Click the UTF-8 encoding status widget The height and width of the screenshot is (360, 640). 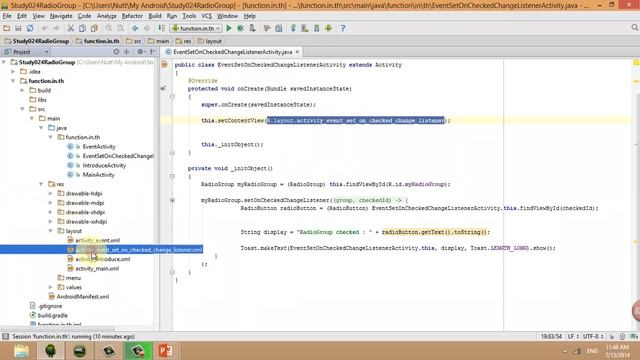[593, 336]
